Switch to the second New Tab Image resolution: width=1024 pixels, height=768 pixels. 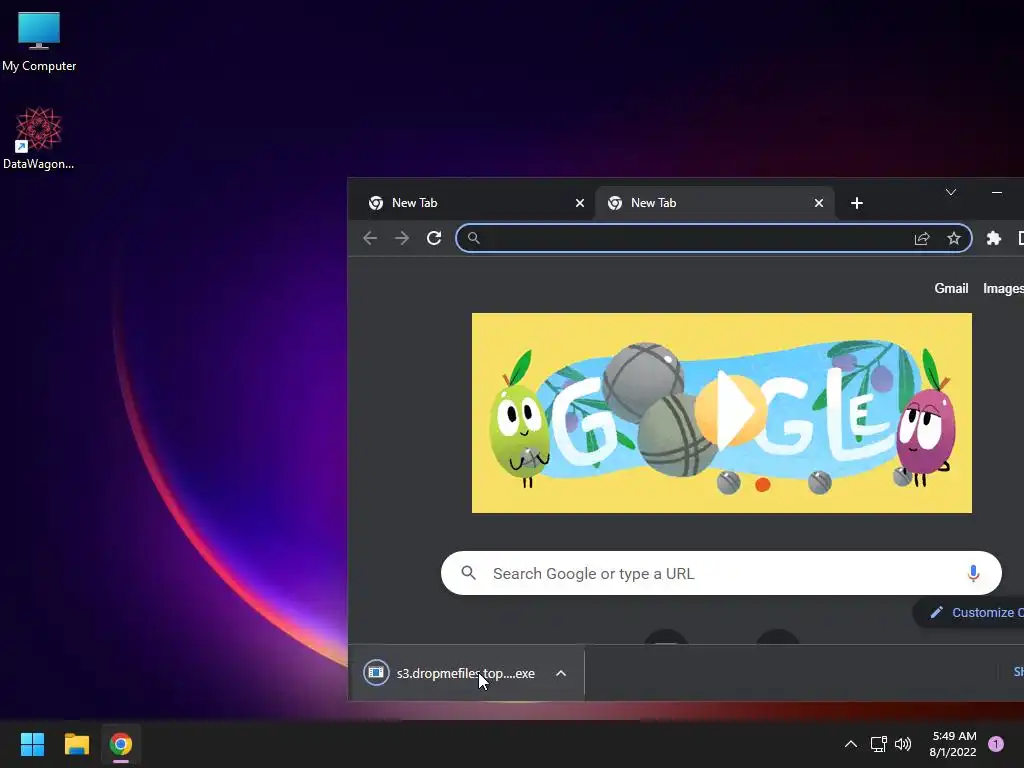tap(713, 203)
